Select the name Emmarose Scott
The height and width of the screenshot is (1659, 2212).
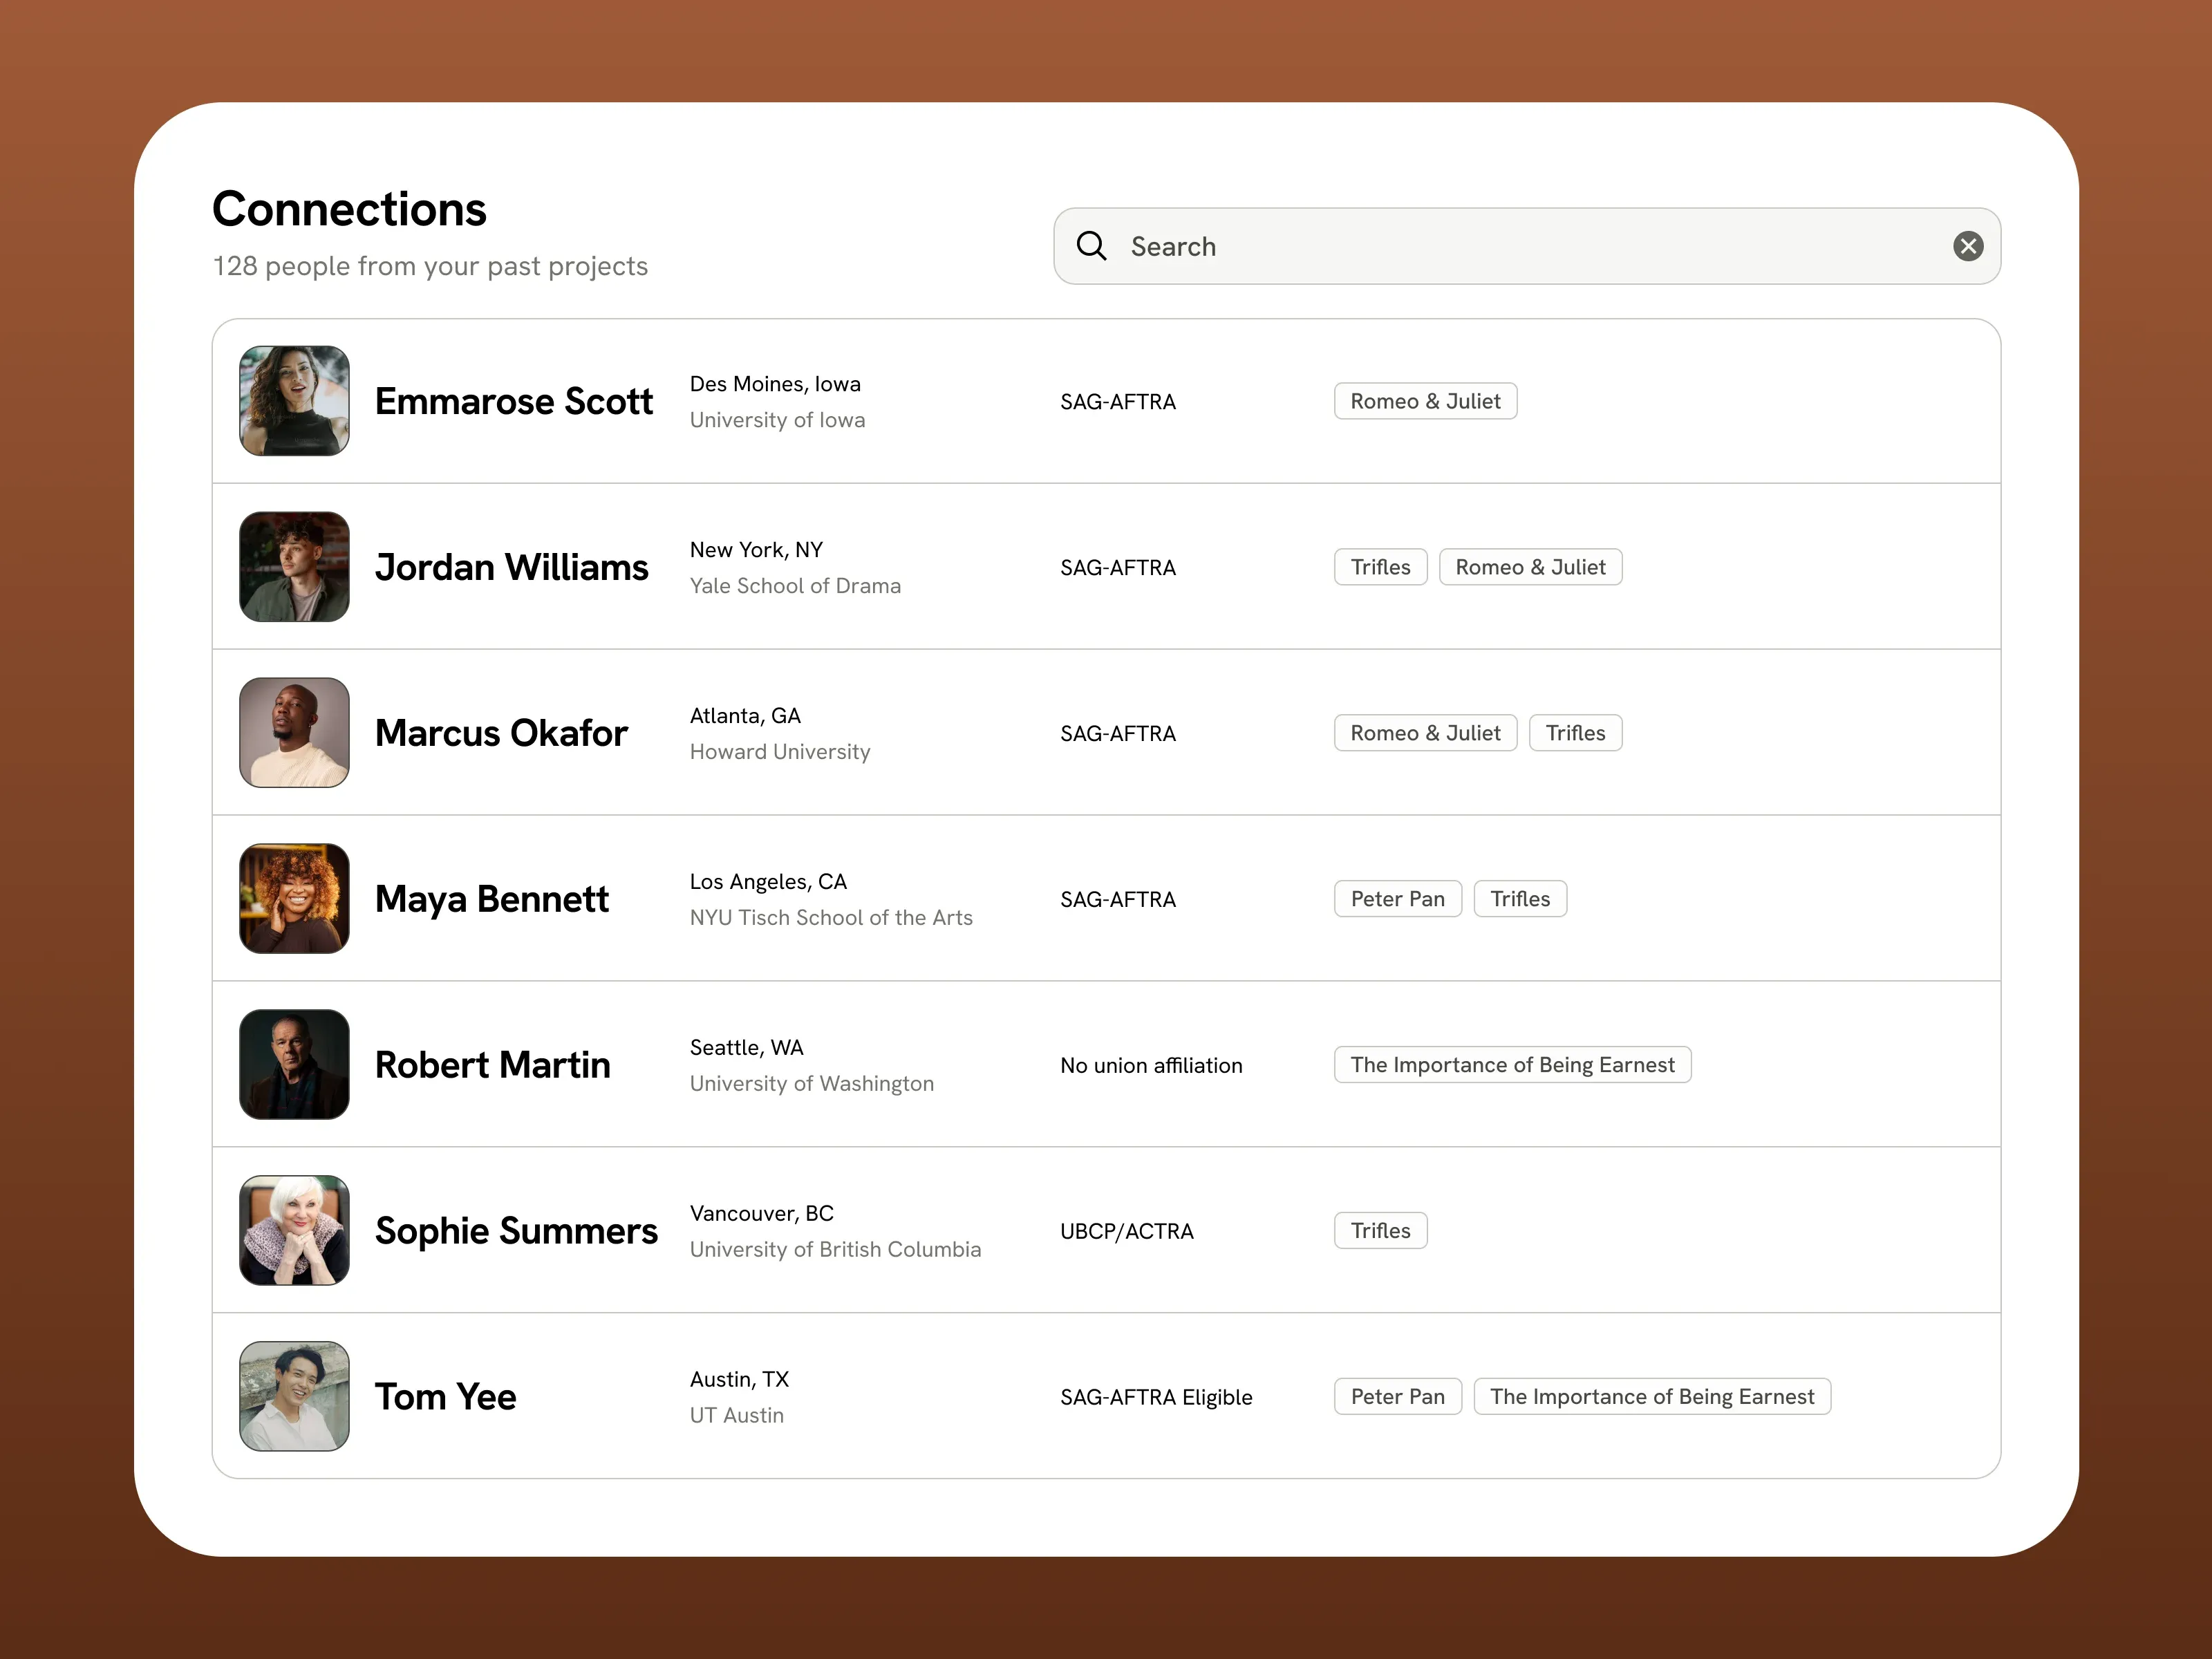(x=513, y=401)
